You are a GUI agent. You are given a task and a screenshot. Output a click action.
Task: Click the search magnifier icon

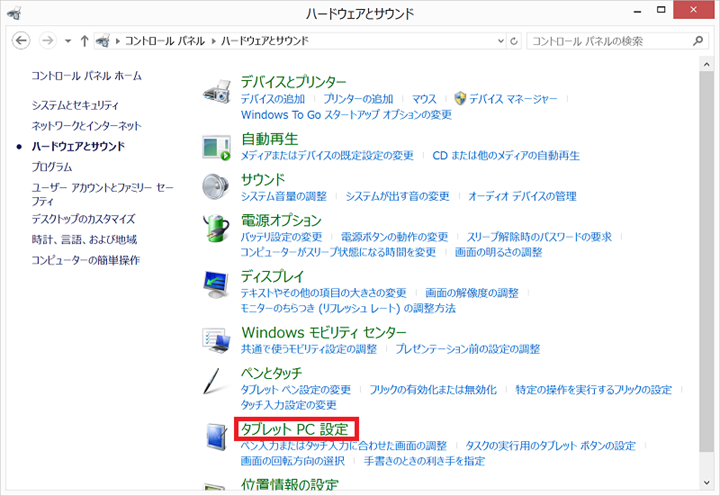698,41
